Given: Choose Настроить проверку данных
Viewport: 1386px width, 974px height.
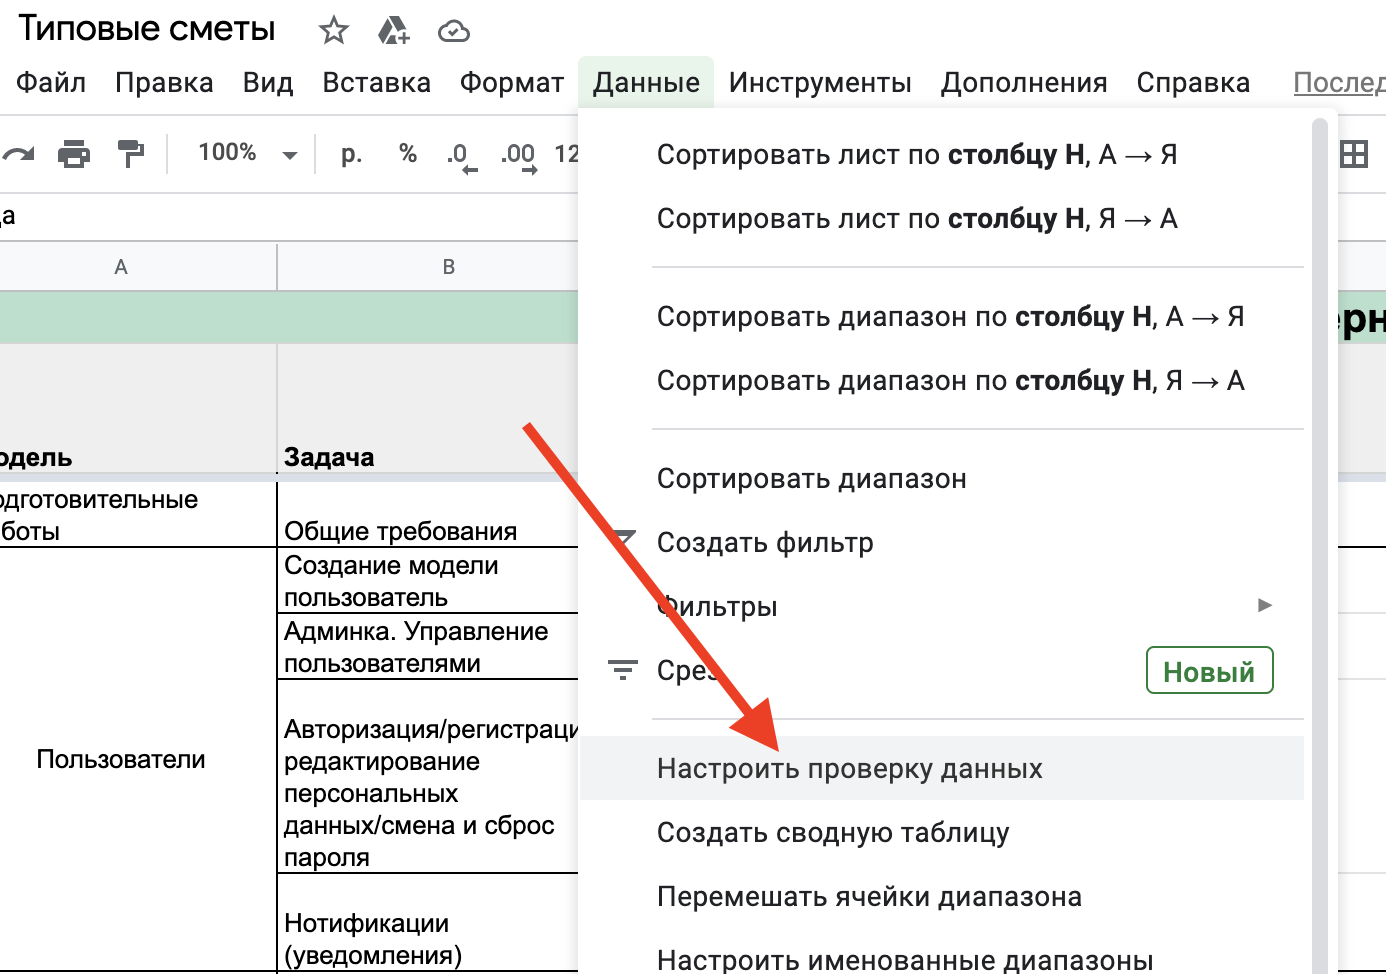Looking at the screenshot, I should 849,768.
